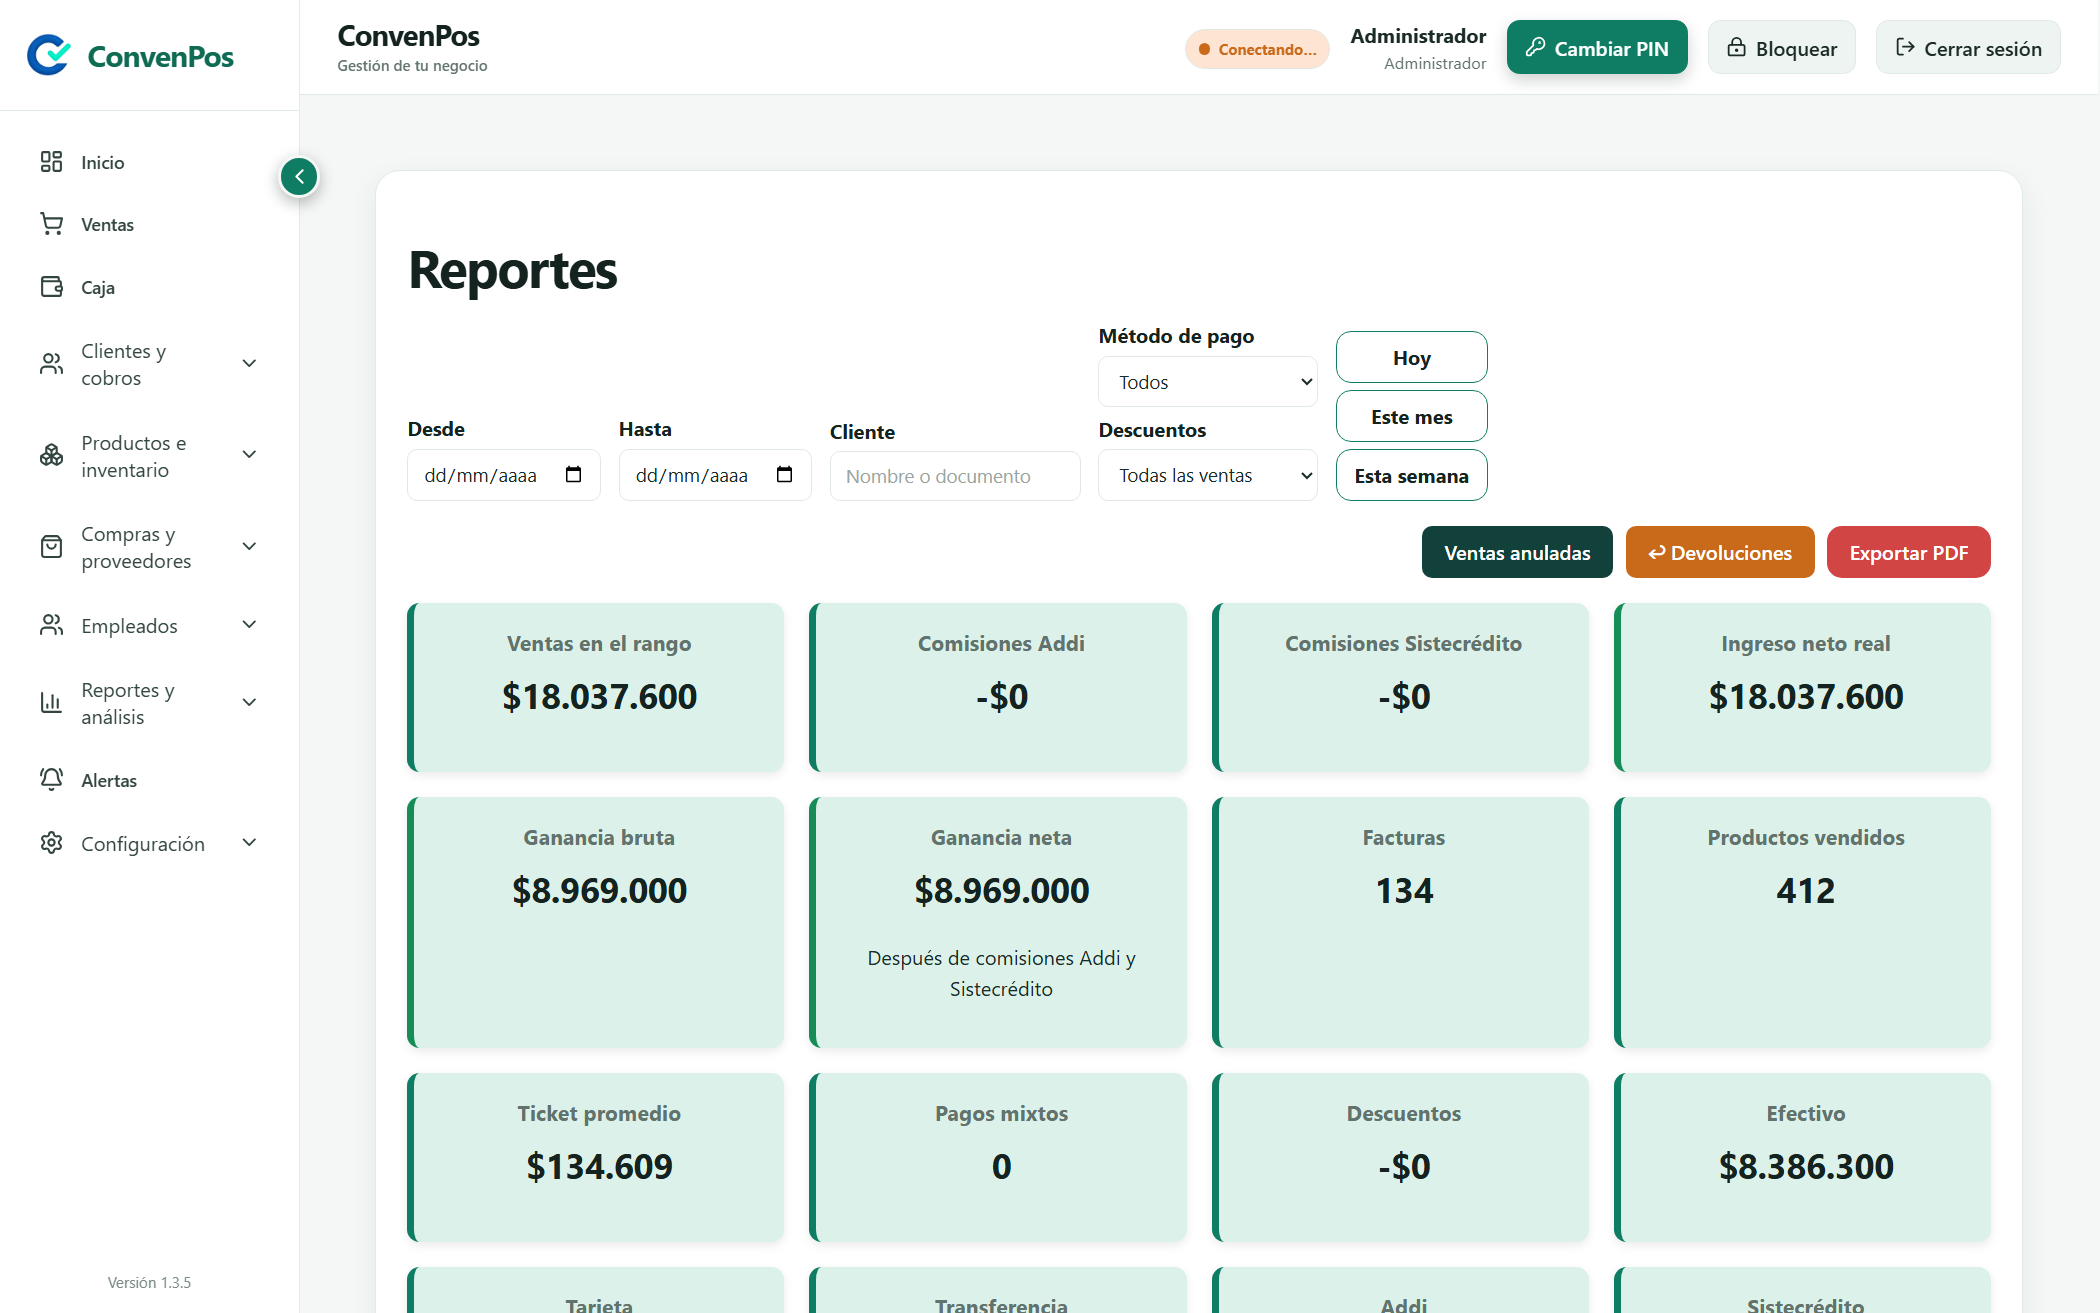Click the Reportes y análisis chart icon
2100x1313 pixels.
coord(51,703)
